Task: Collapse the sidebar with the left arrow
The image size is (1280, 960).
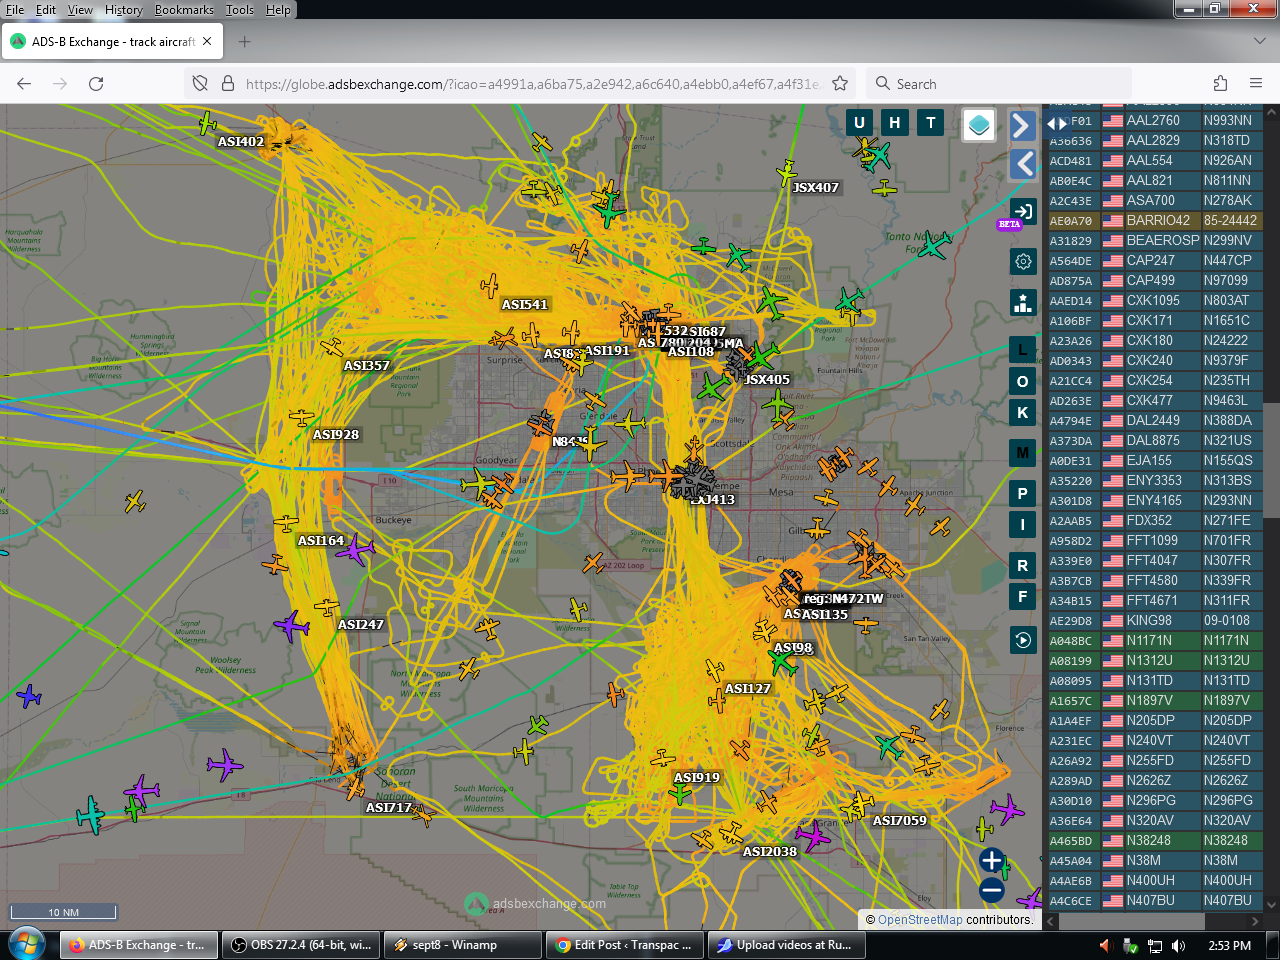Action: click(1022, 164)
